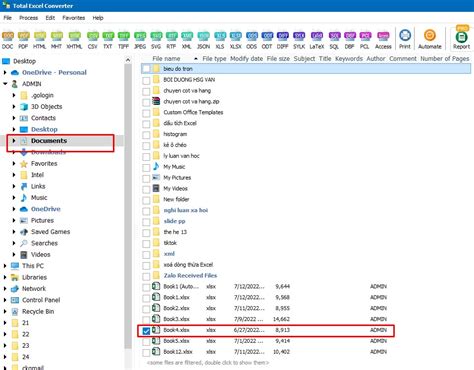Open the Favorites menu

coord(74,18)
